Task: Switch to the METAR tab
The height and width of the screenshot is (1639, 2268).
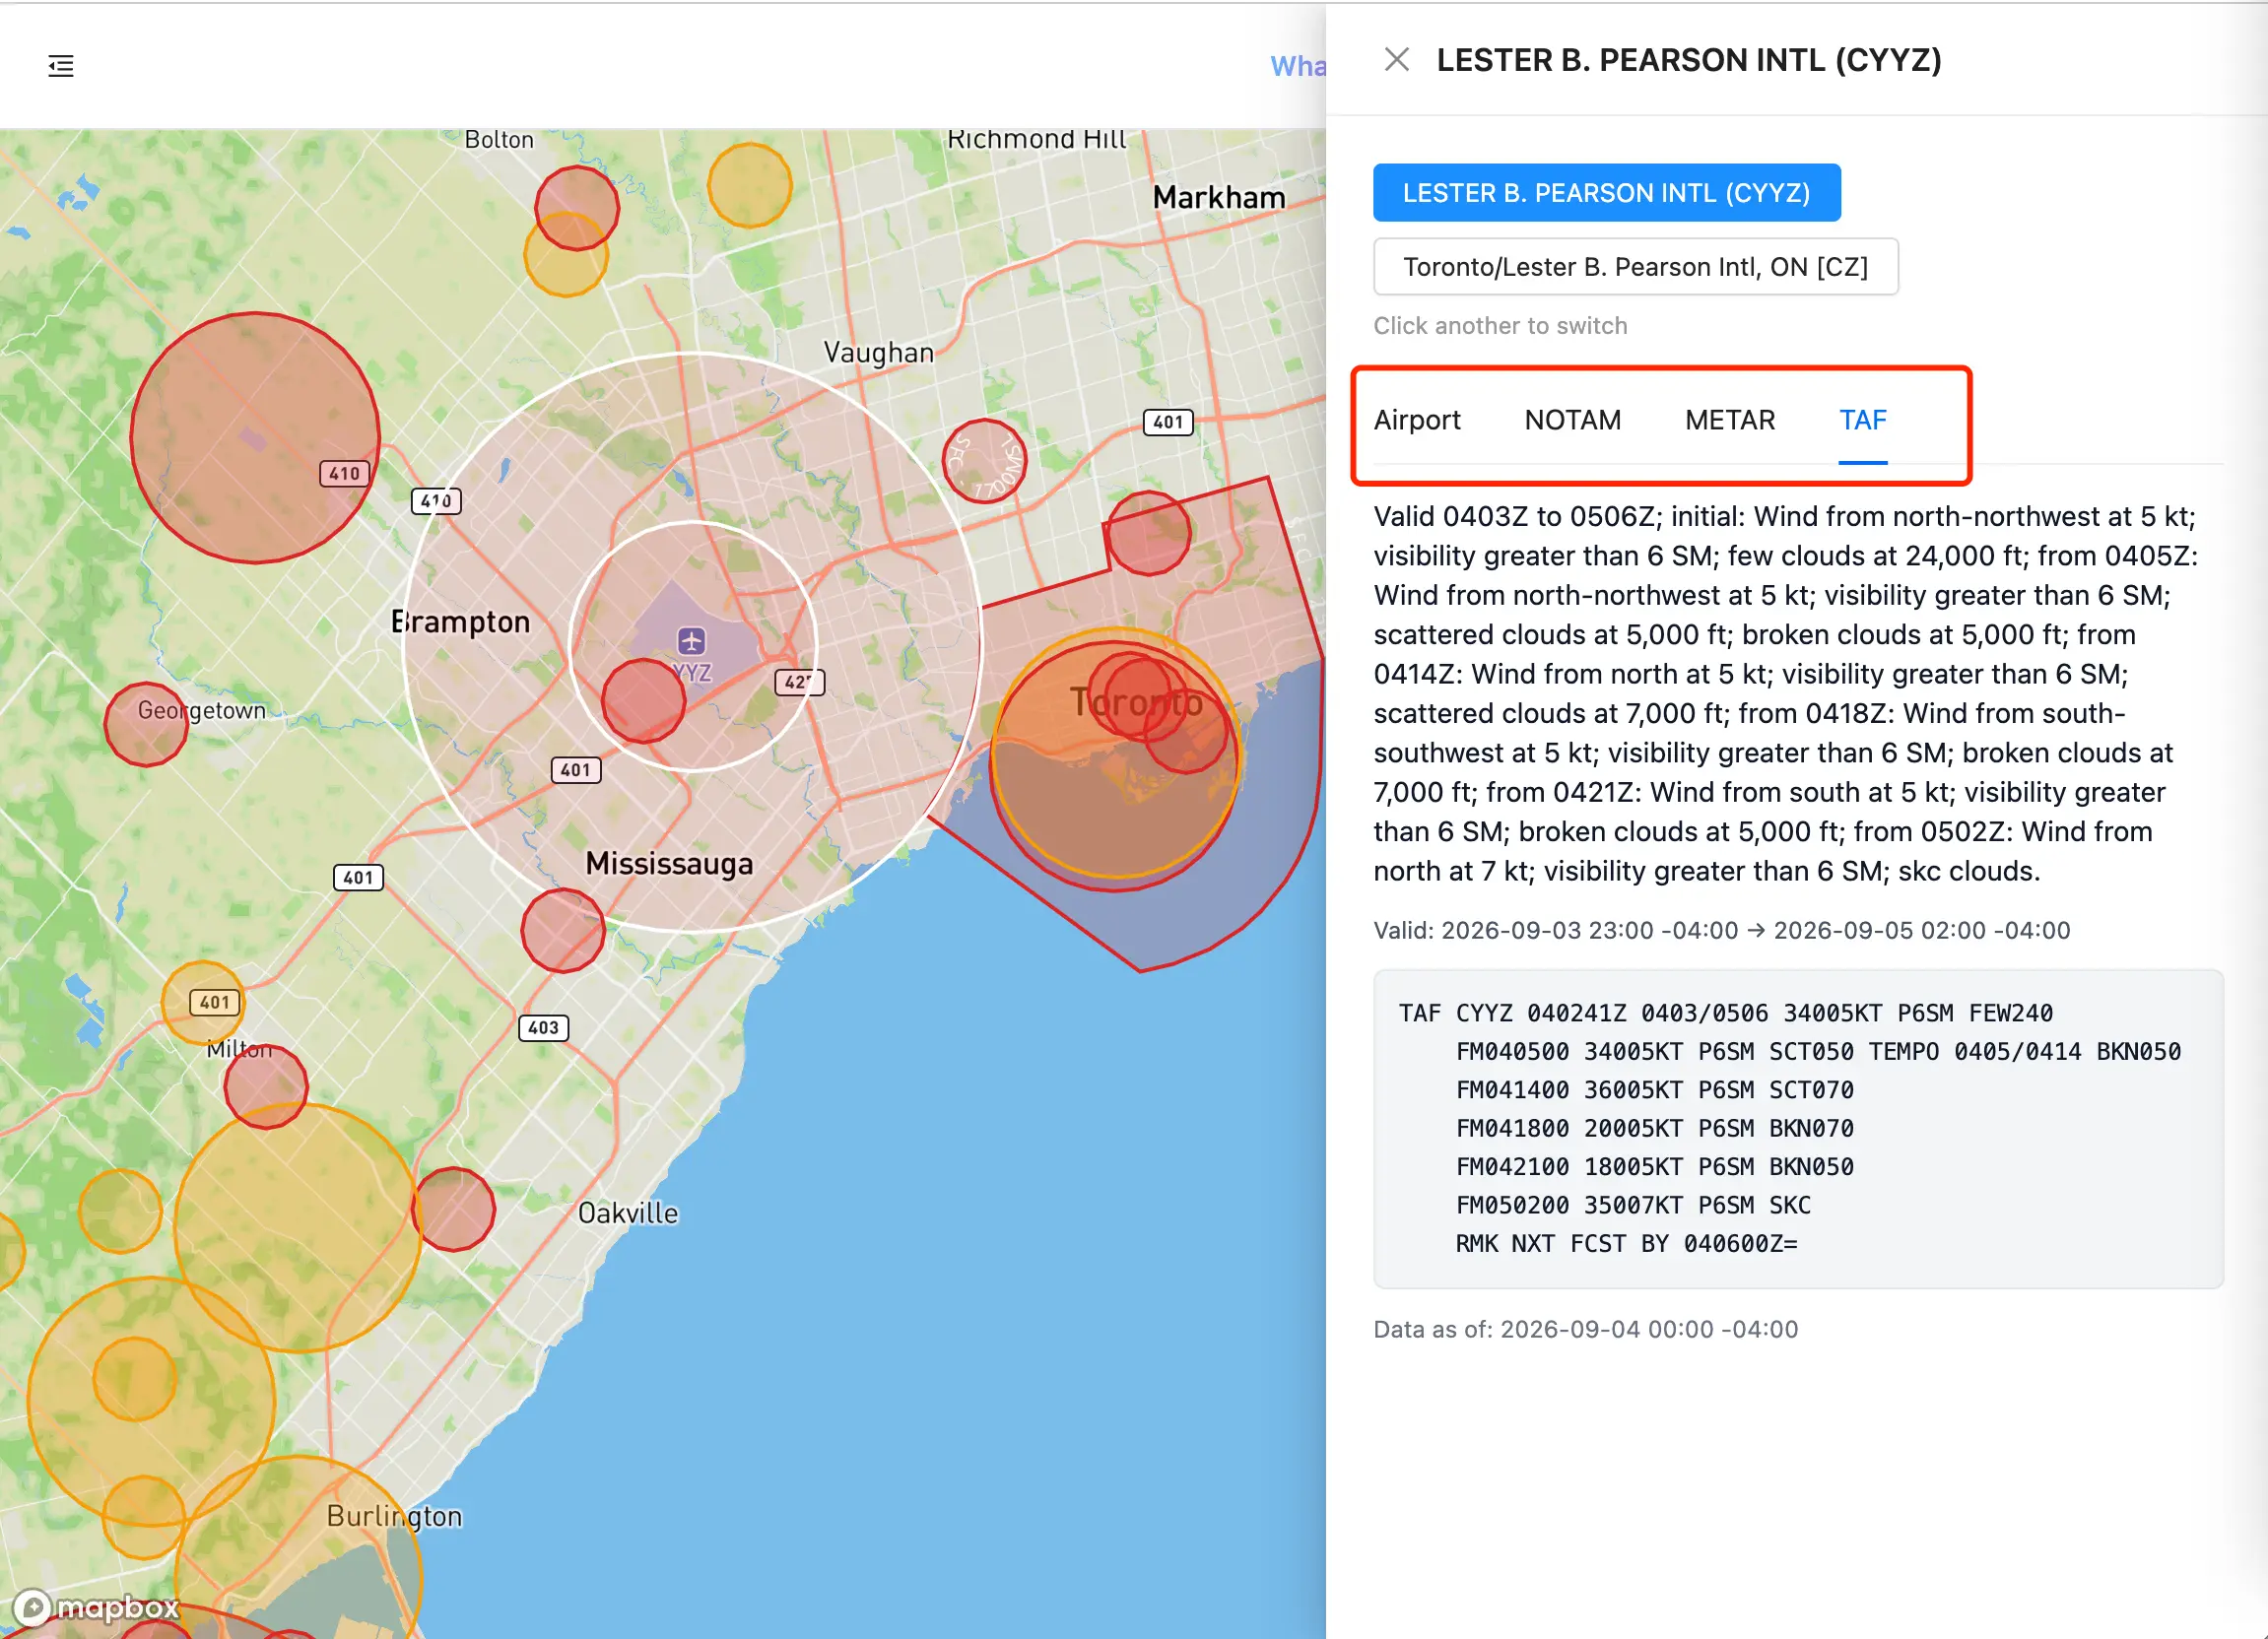Action: [1730, 420]
